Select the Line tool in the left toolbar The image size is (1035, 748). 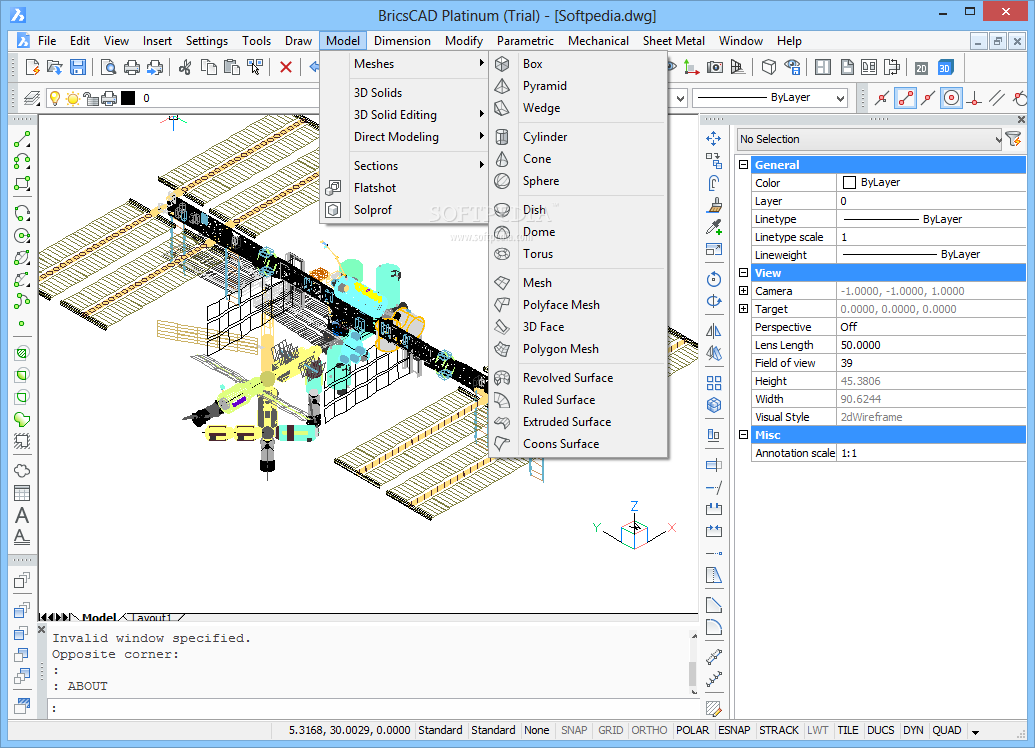22,139
